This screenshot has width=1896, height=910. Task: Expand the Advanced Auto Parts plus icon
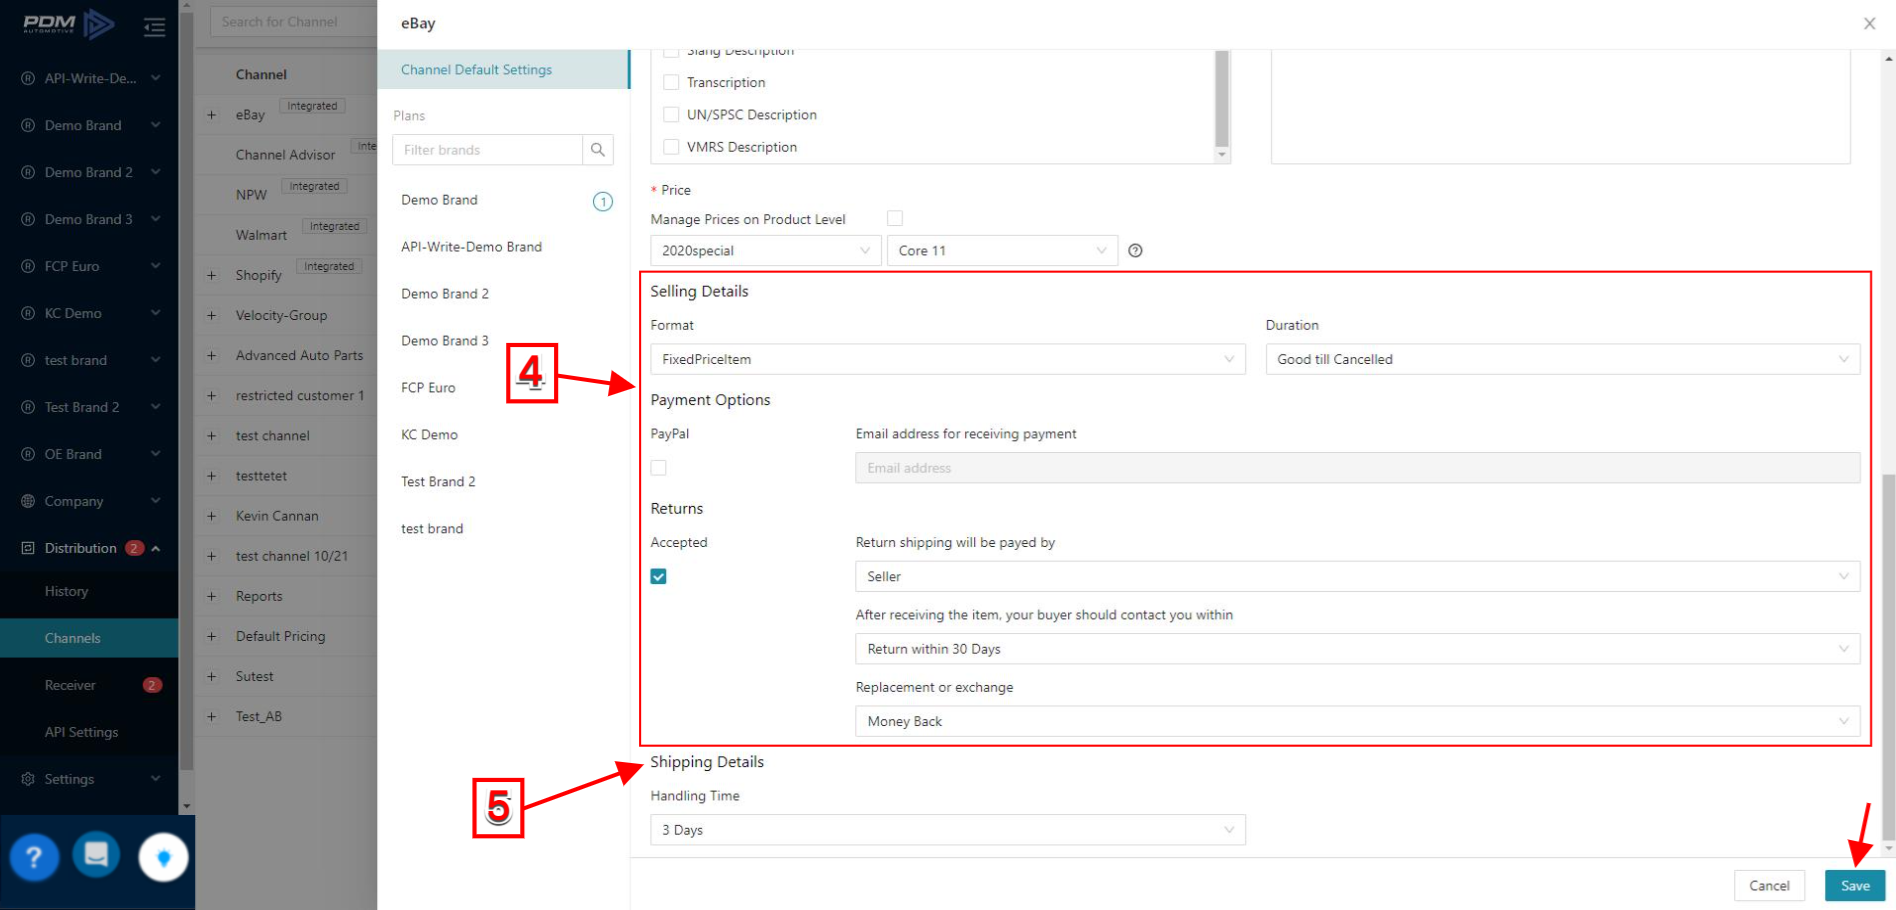coord(211,355)
